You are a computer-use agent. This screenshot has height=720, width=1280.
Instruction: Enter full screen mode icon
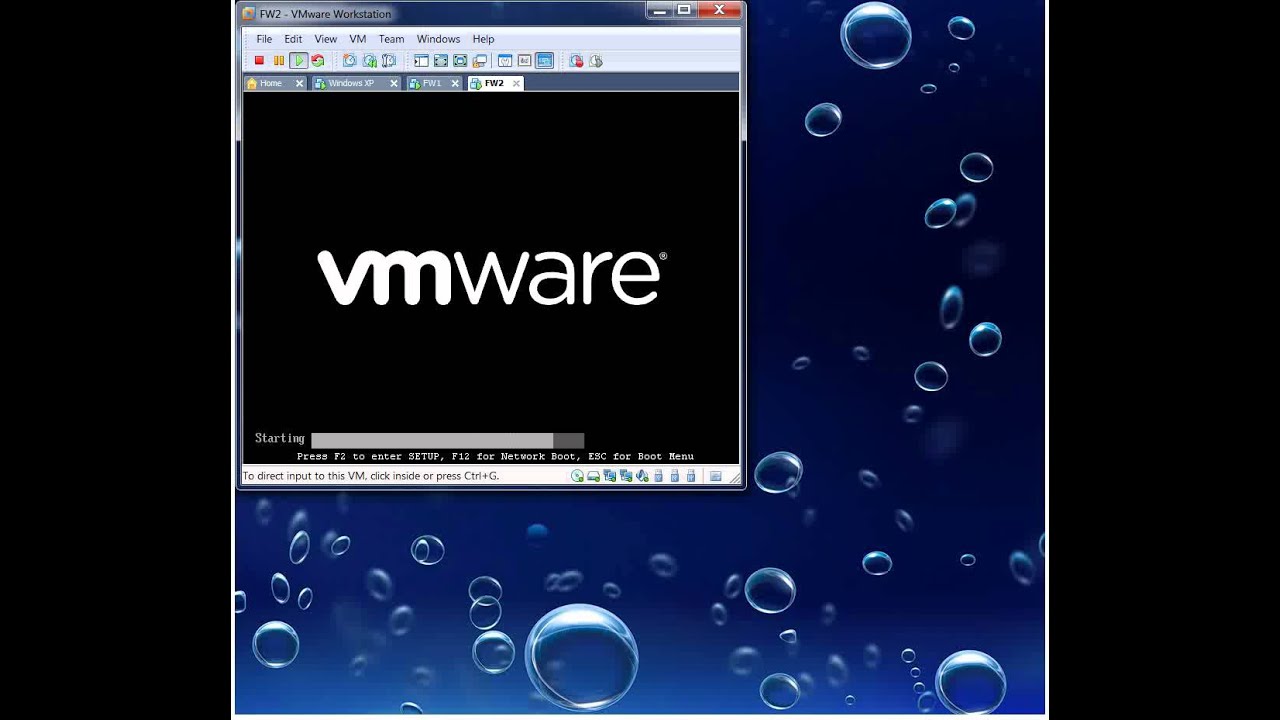[460, 61]
